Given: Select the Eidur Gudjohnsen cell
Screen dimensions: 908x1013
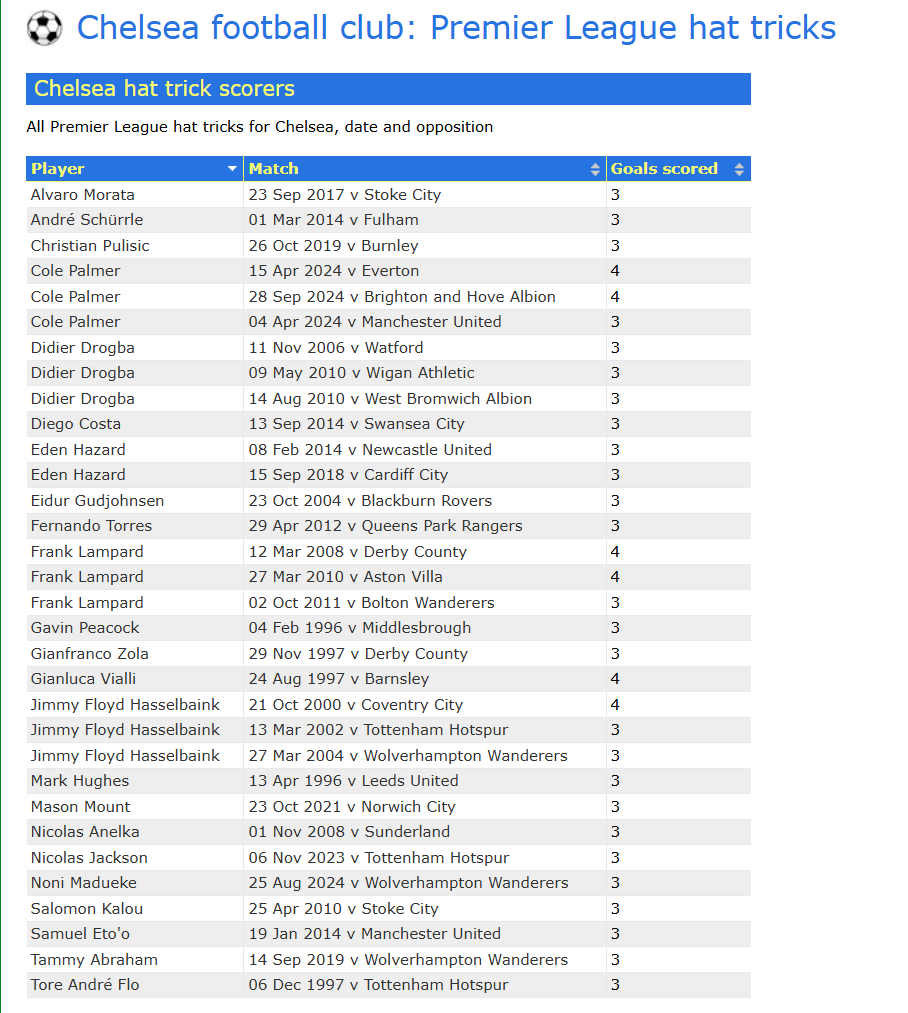Looking at the screenshot, I should pyautogui.click(x=134, y=501).
